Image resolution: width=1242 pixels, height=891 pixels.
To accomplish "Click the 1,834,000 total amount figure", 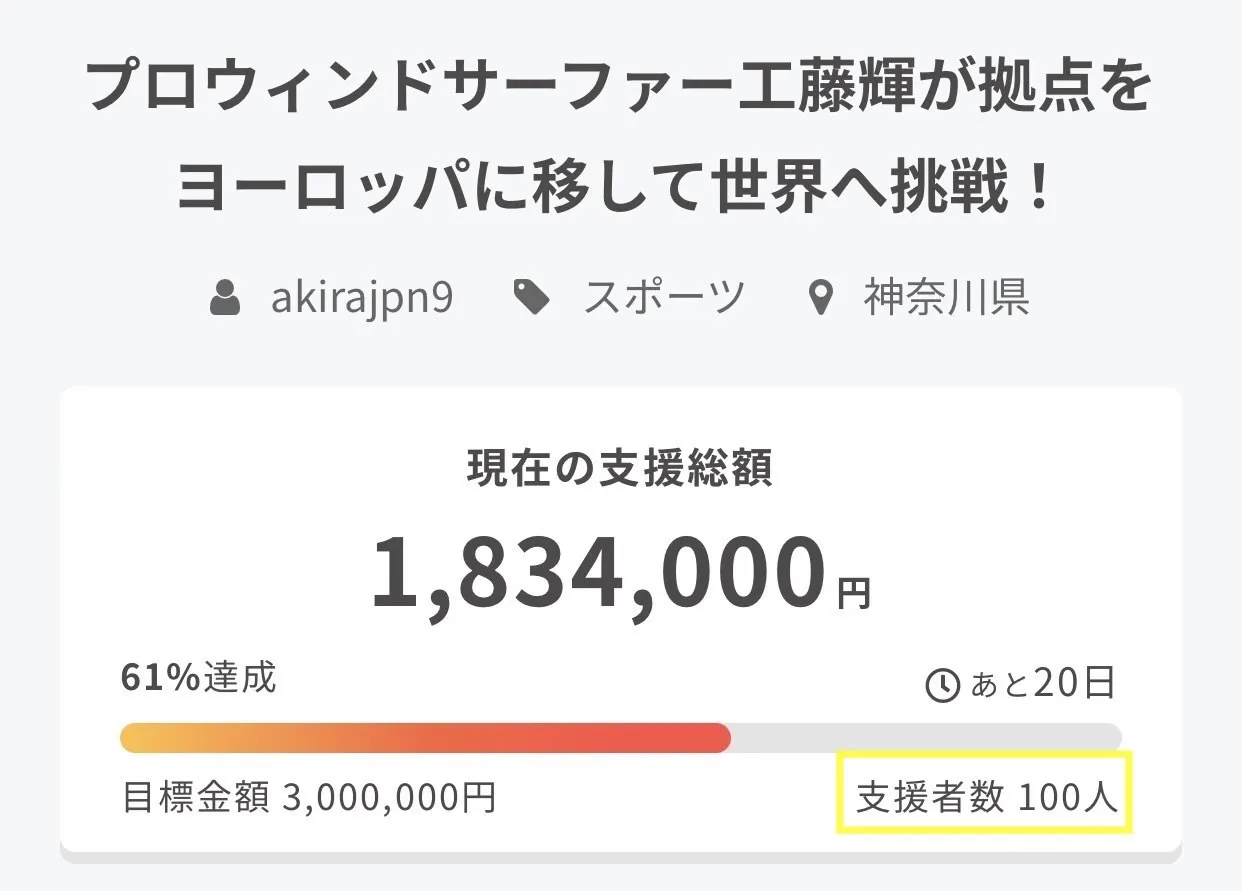I will (x=598, y=575).
